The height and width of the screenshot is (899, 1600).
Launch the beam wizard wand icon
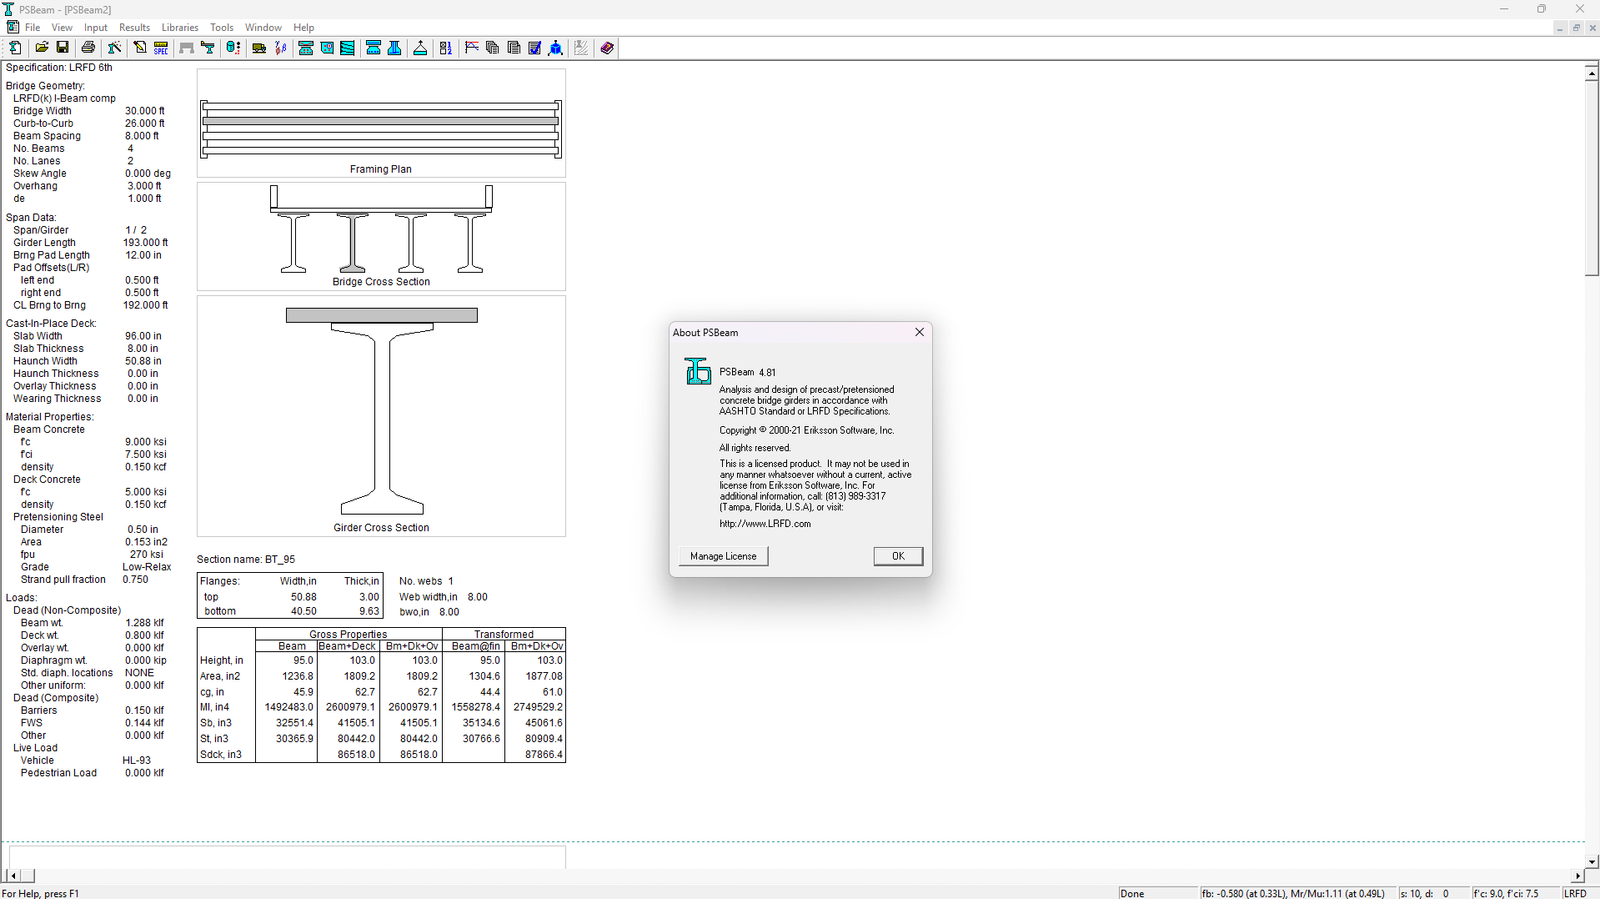point(115,48)
